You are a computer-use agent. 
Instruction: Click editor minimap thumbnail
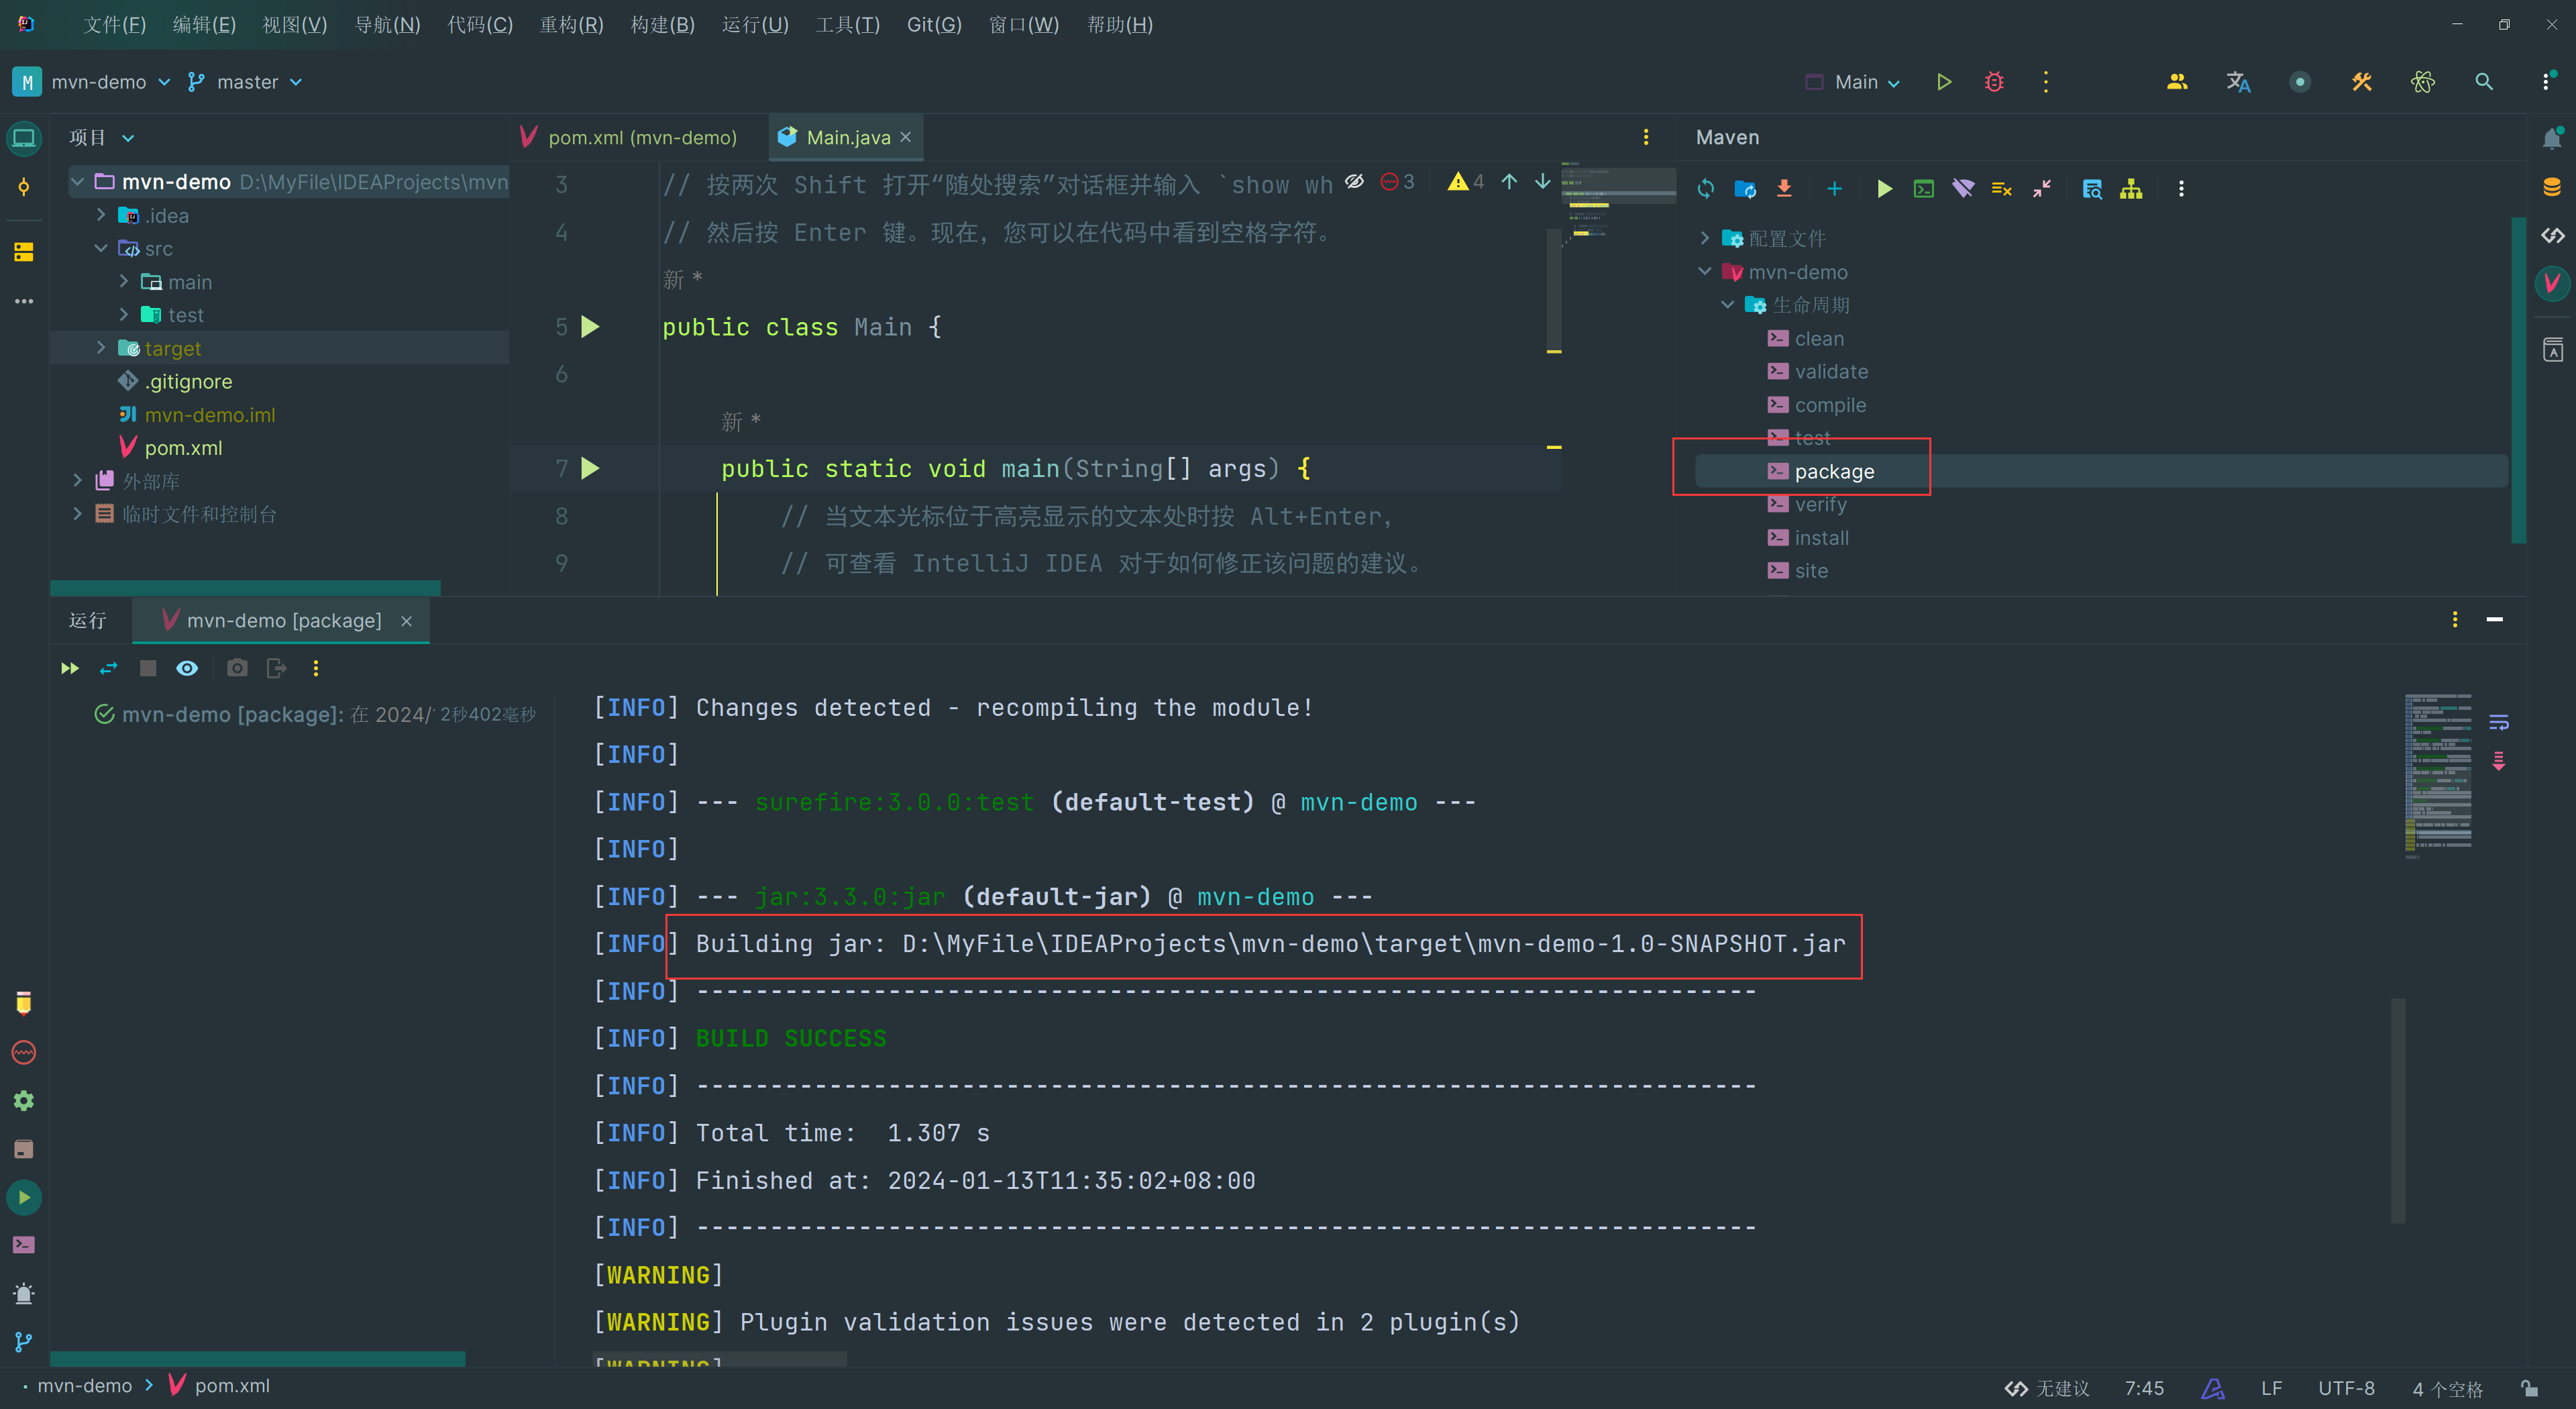coord(1618,205)
